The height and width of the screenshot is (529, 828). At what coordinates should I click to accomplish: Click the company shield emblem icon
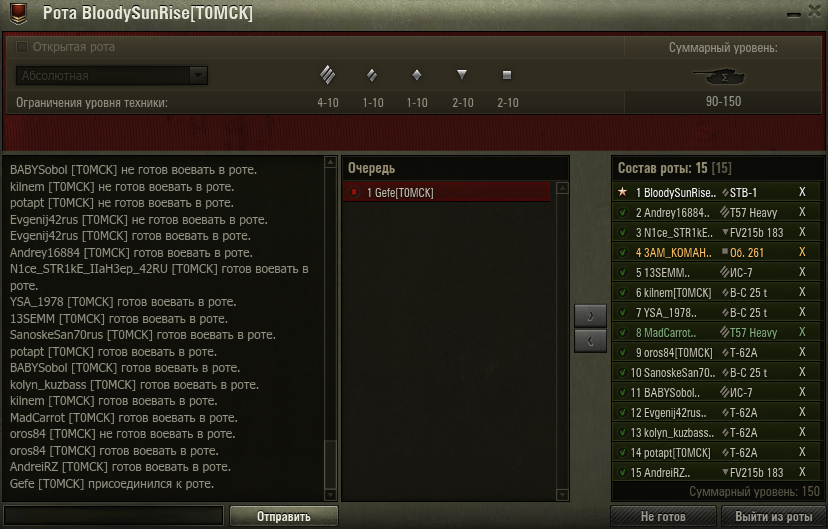pos(19,13)
